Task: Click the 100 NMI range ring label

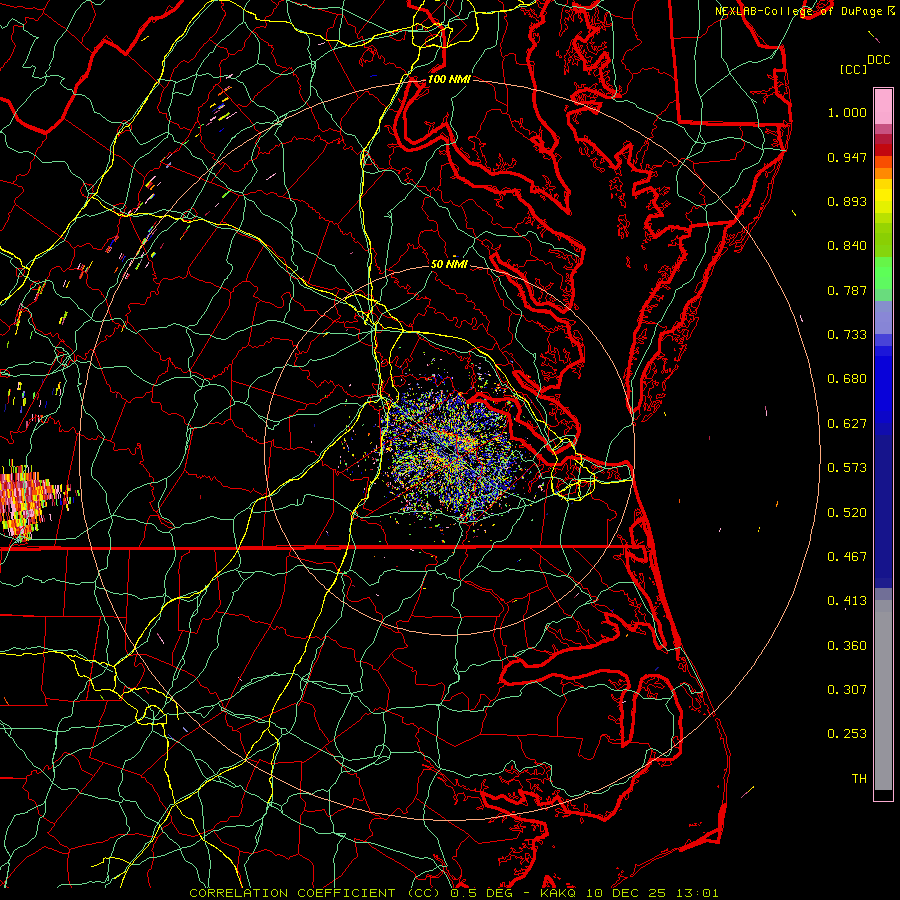Action: tap(449, 79)
